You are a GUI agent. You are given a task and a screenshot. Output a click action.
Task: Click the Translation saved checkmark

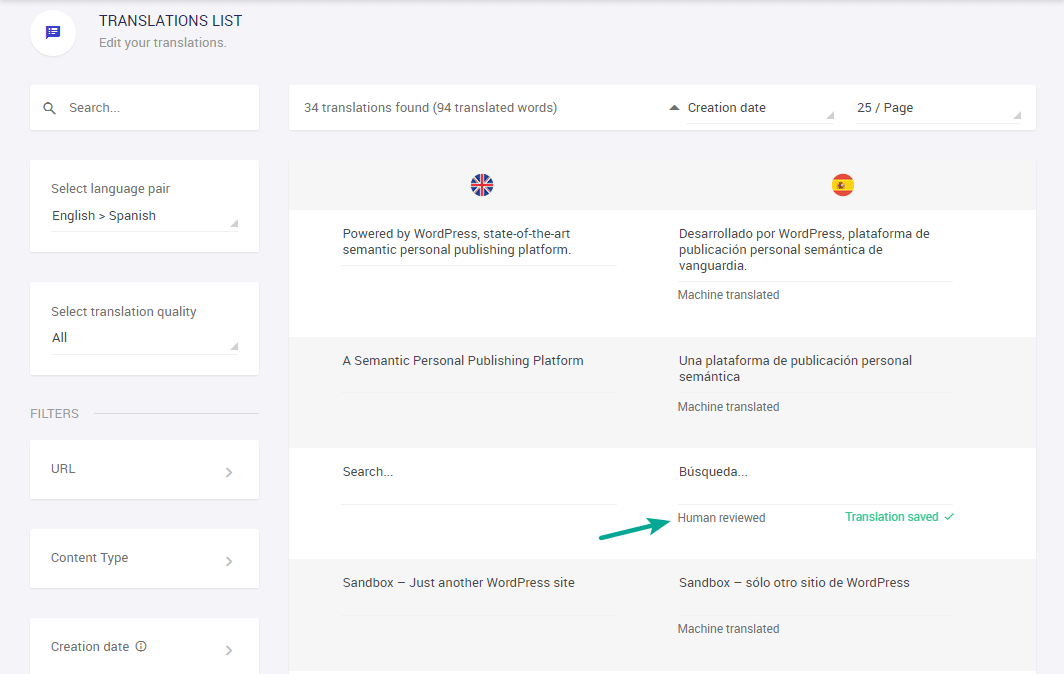(x=949, y=517)
